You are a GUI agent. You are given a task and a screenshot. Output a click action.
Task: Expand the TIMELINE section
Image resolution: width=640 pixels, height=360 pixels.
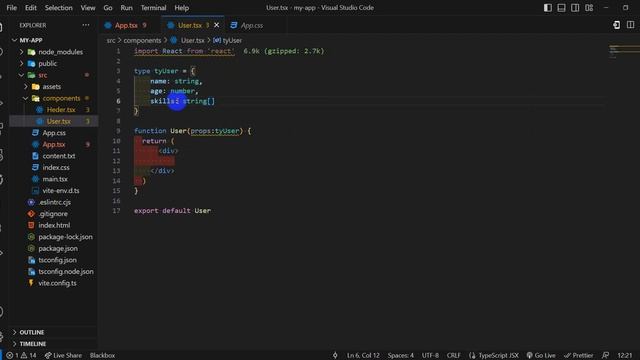click(15, 344)
